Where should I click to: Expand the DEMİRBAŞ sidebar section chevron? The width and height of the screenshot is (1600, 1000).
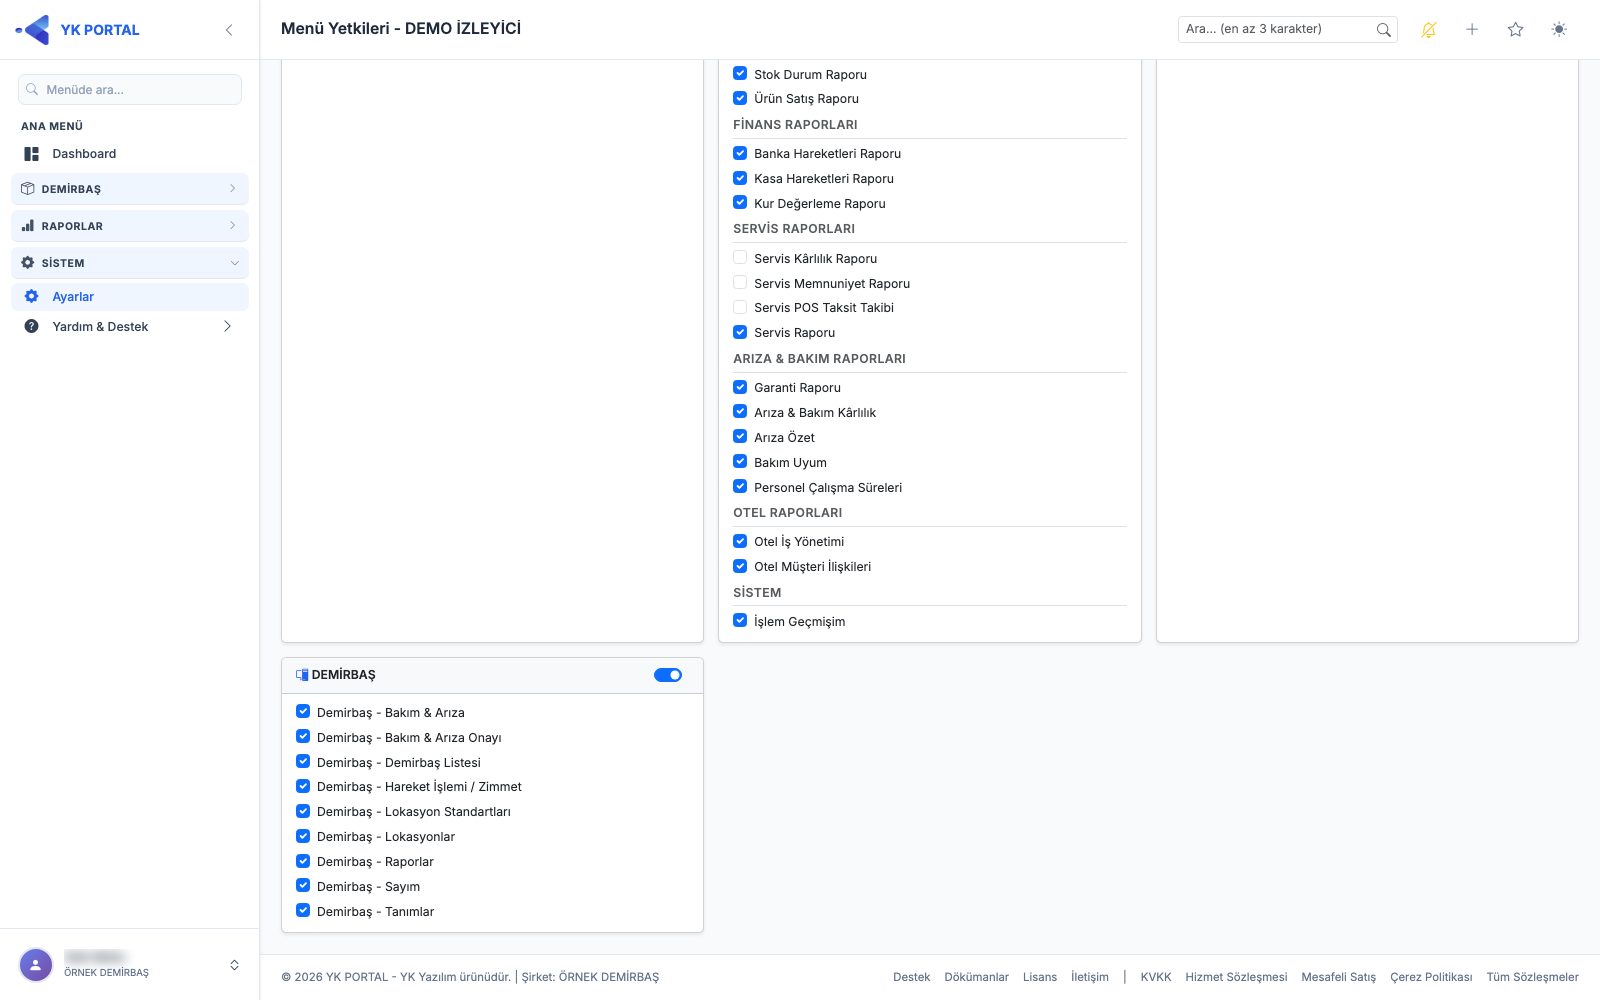233,189
